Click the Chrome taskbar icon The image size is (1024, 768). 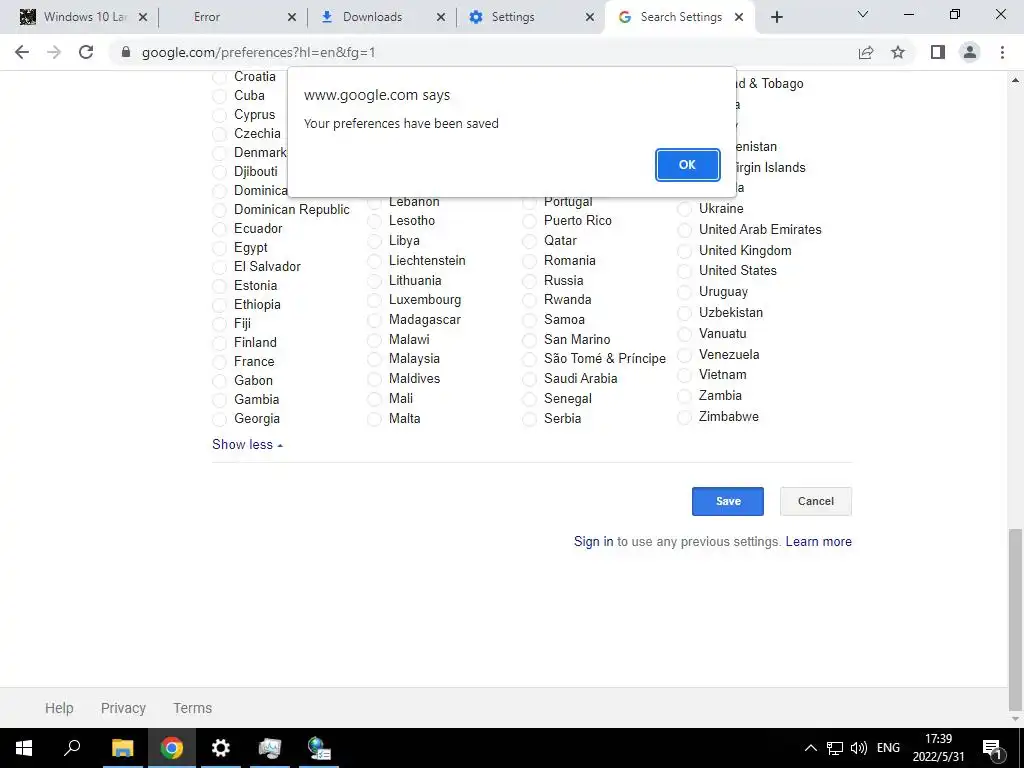(172, 748)
